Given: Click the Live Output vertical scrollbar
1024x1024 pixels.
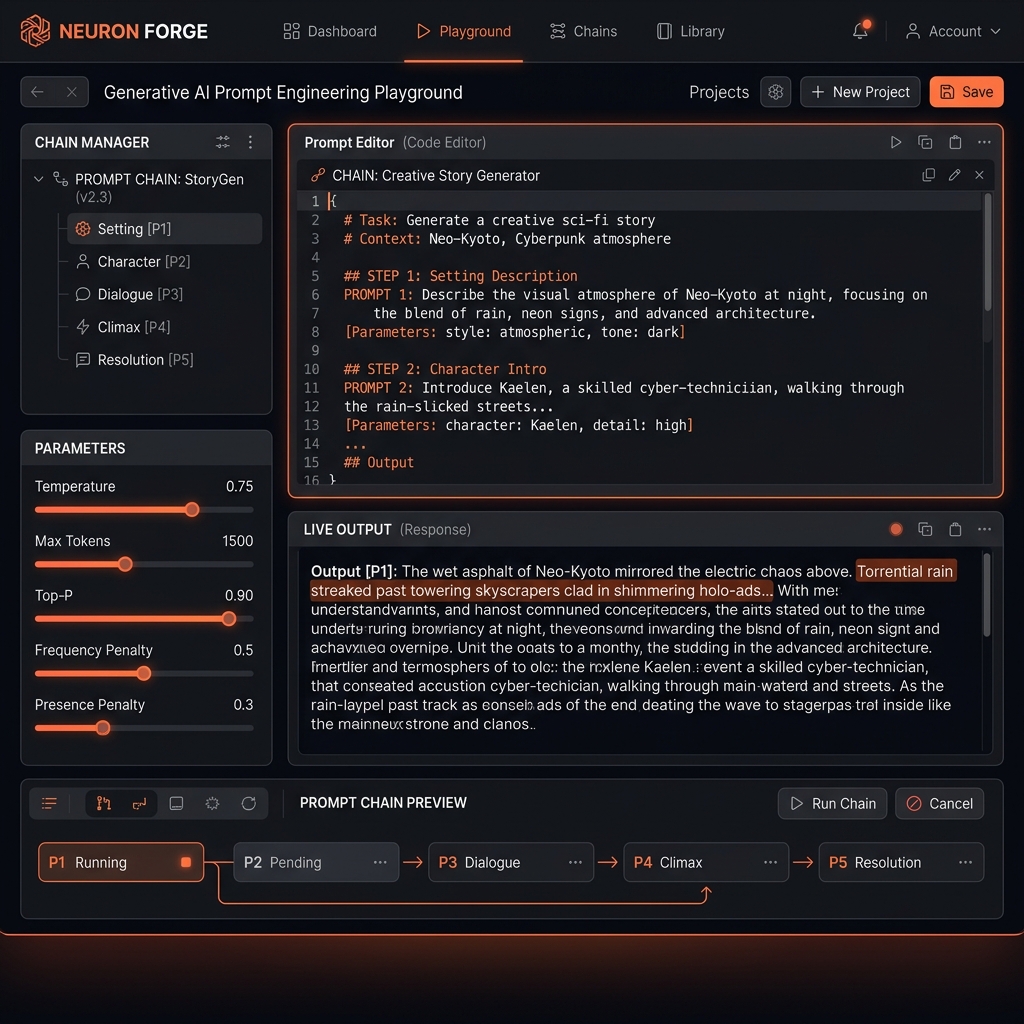Looking at the screenshot, I should [986, 594].
